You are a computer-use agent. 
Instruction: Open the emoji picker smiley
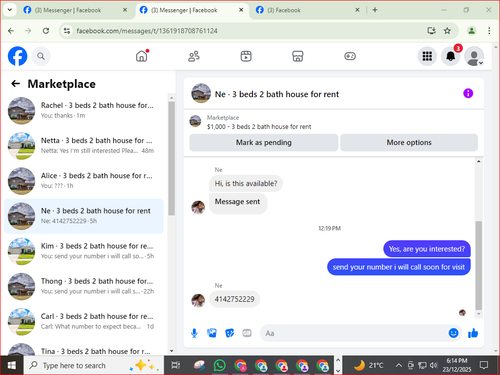pyautogui.click(x=453, y=333)
